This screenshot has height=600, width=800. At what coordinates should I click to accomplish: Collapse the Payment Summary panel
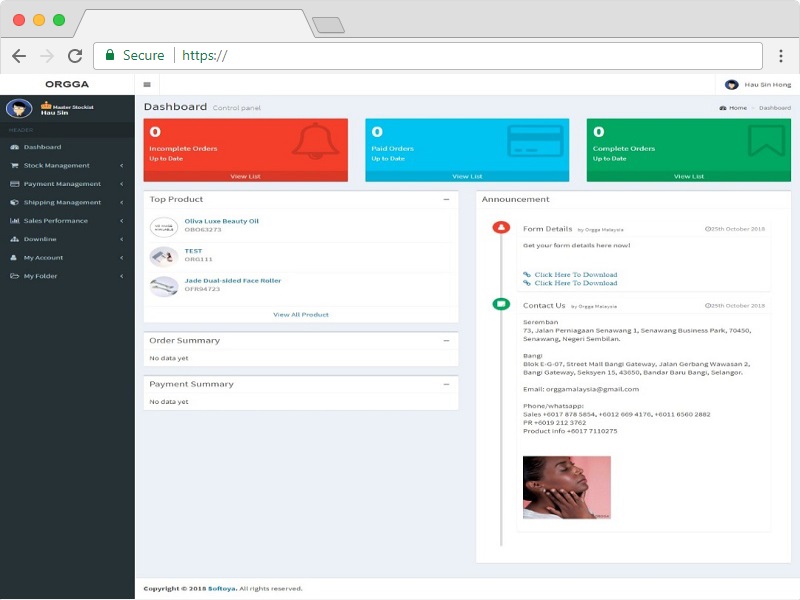(446, 384)
